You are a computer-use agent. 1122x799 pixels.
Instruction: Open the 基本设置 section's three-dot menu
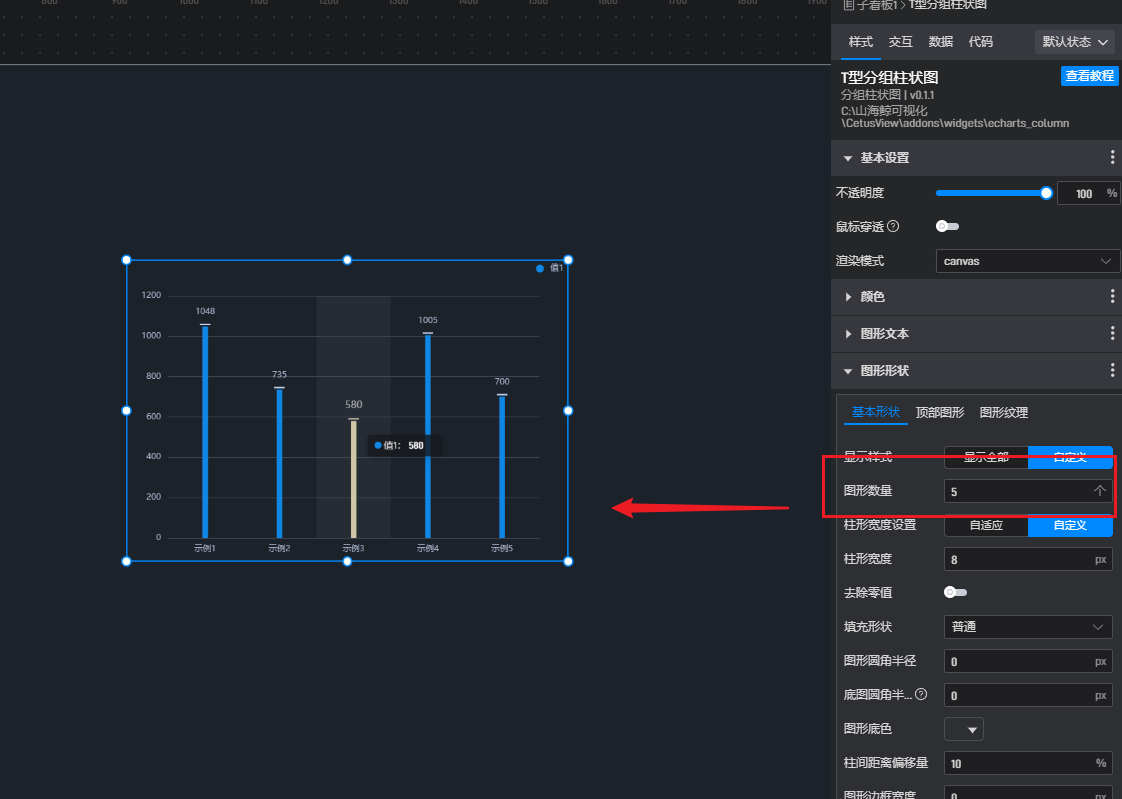[x=1112, y=158]
